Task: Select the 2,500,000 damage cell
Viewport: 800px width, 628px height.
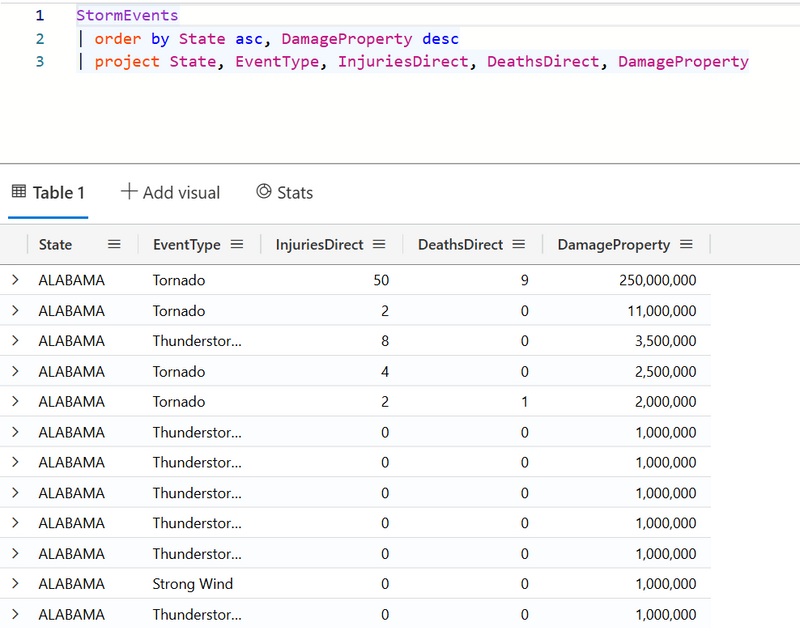Action: pos(665,371)
